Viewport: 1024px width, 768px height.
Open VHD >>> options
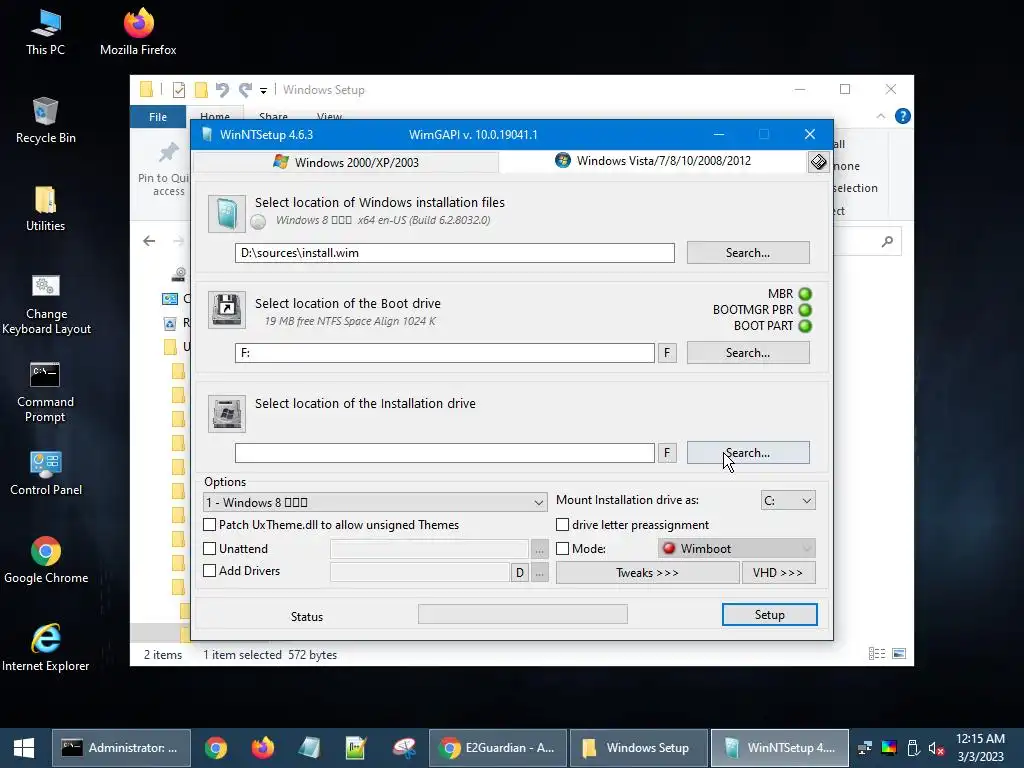click(x=778, y=573)
